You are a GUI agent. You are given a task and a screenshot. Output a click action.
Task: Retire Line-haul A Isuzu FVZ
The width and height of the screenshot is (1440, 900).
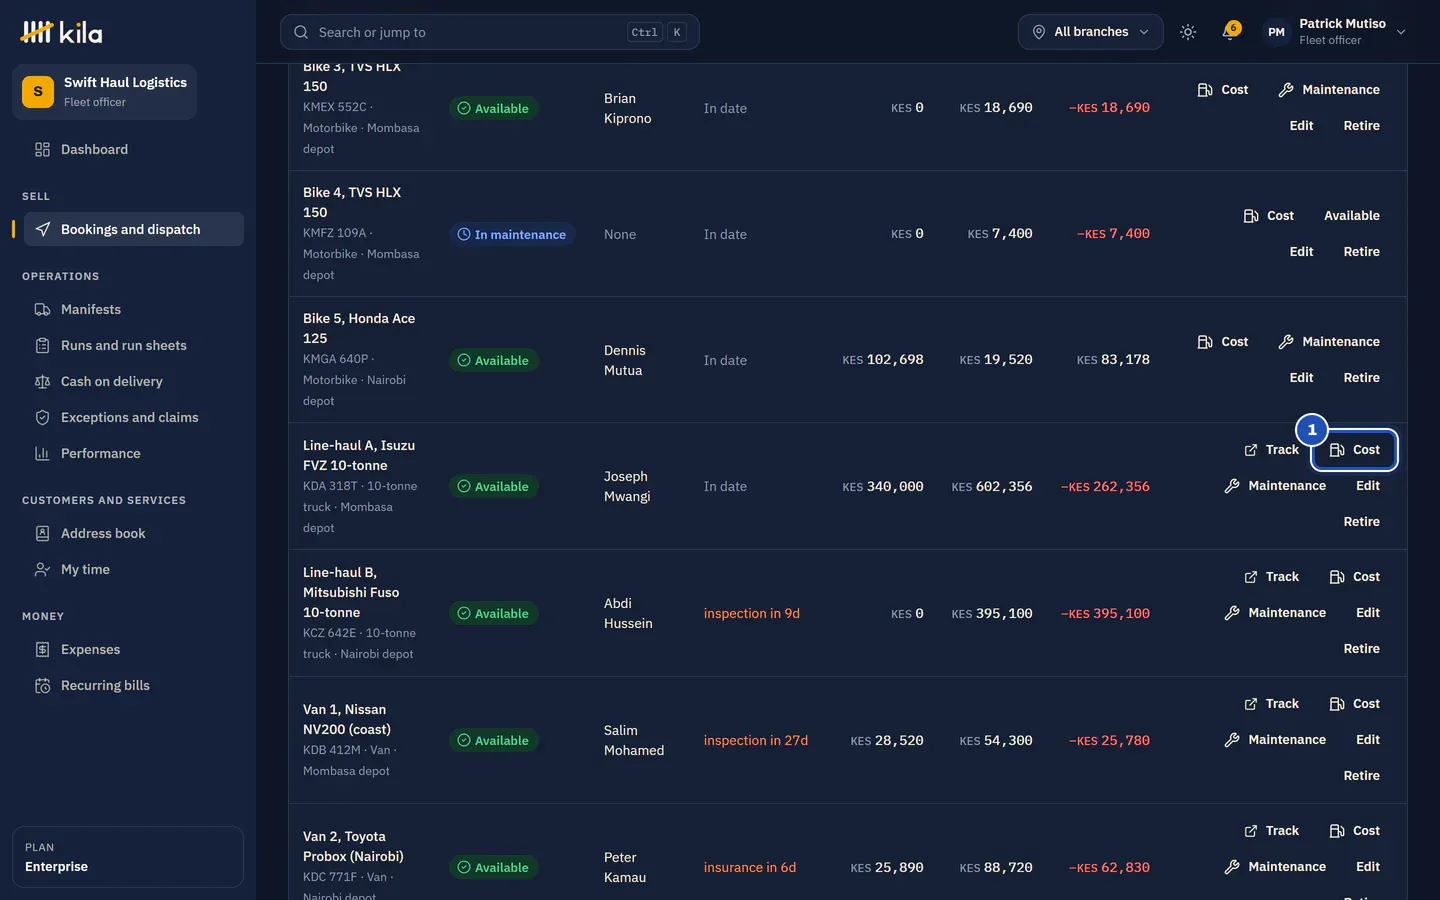click(x=1361, y=522)
